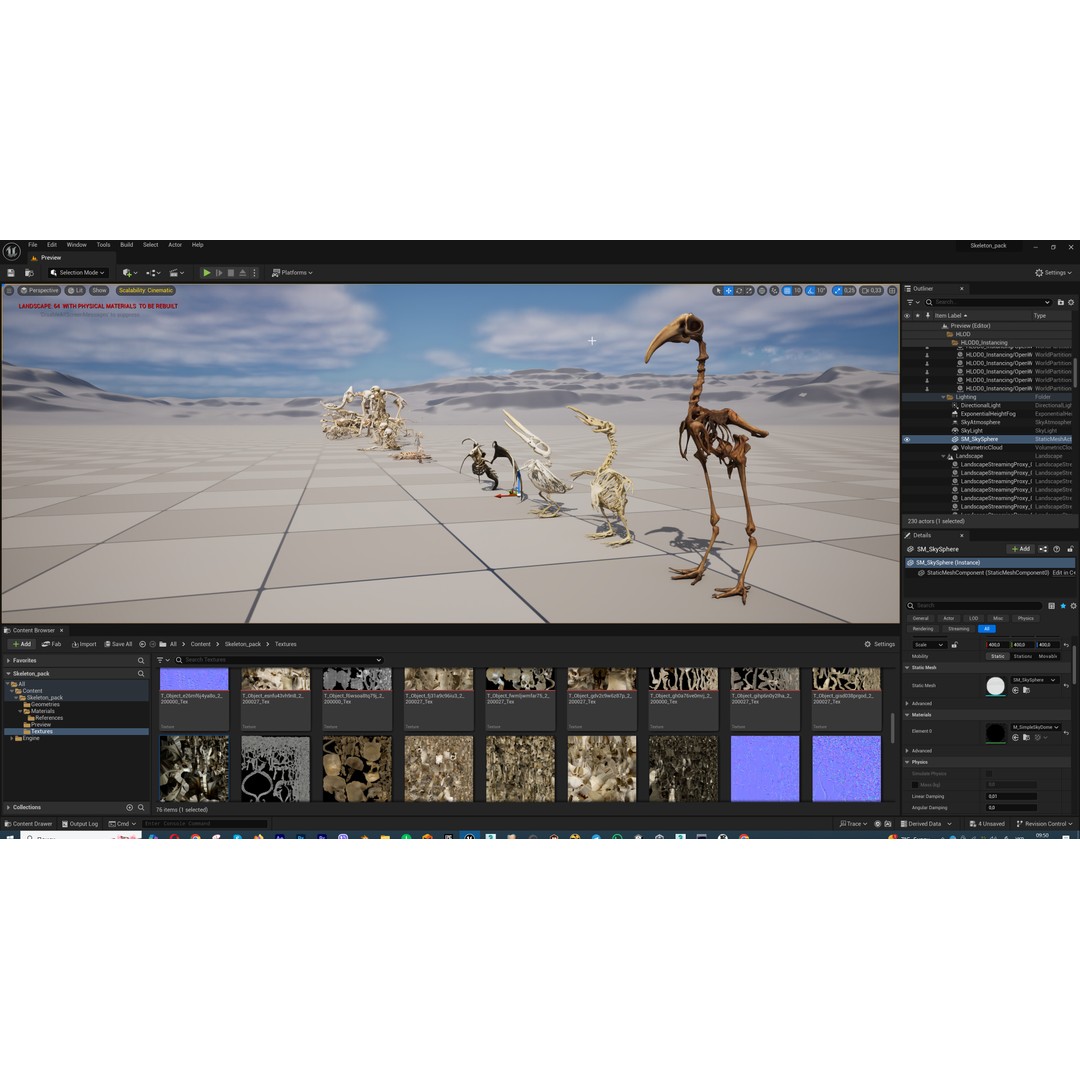
Task: Toggle grid snapping in viewport
Action: (787, 291)
